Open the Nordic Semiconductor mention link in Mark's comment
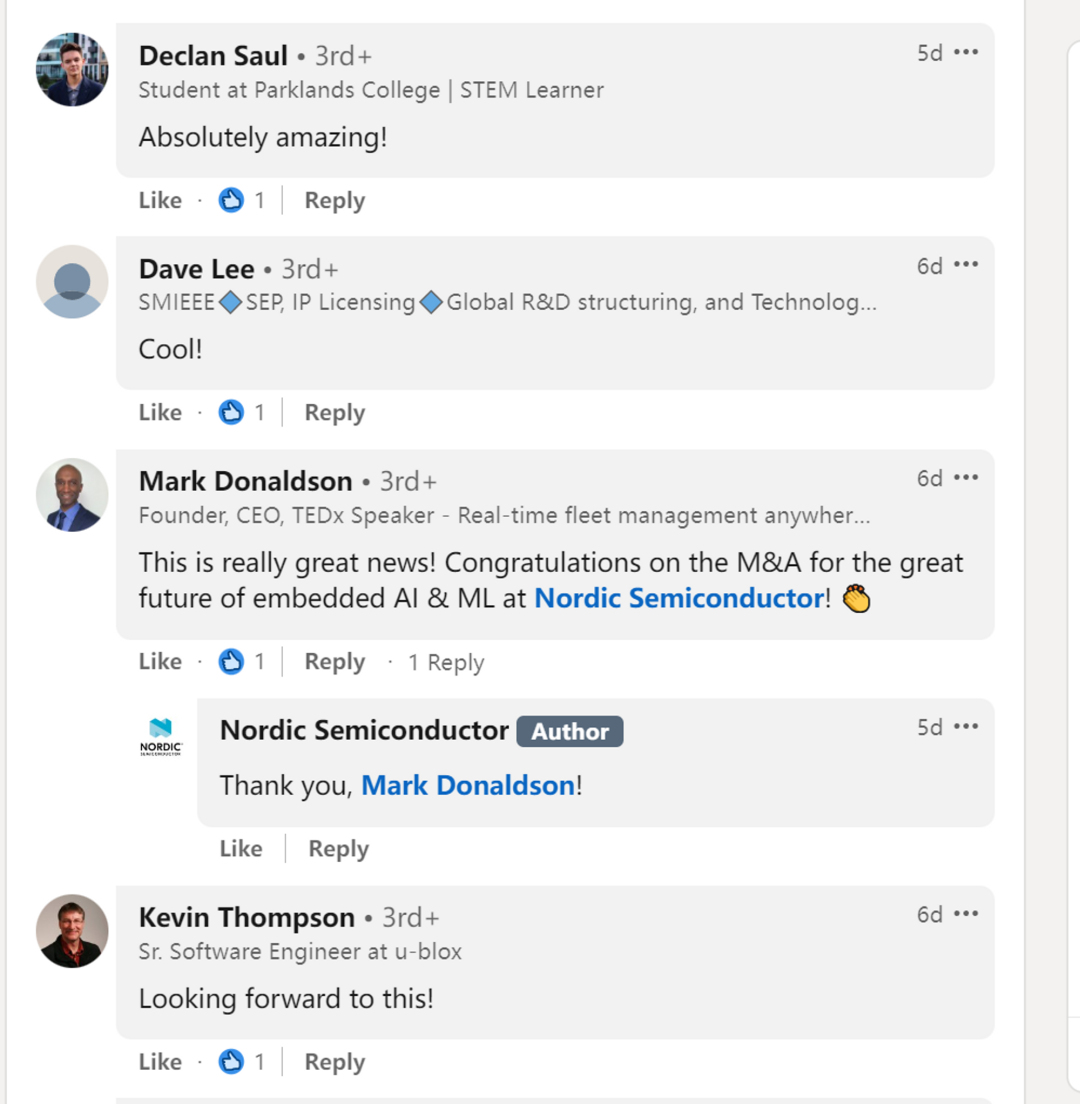Screen dimensions: 1080x1104 679,598
